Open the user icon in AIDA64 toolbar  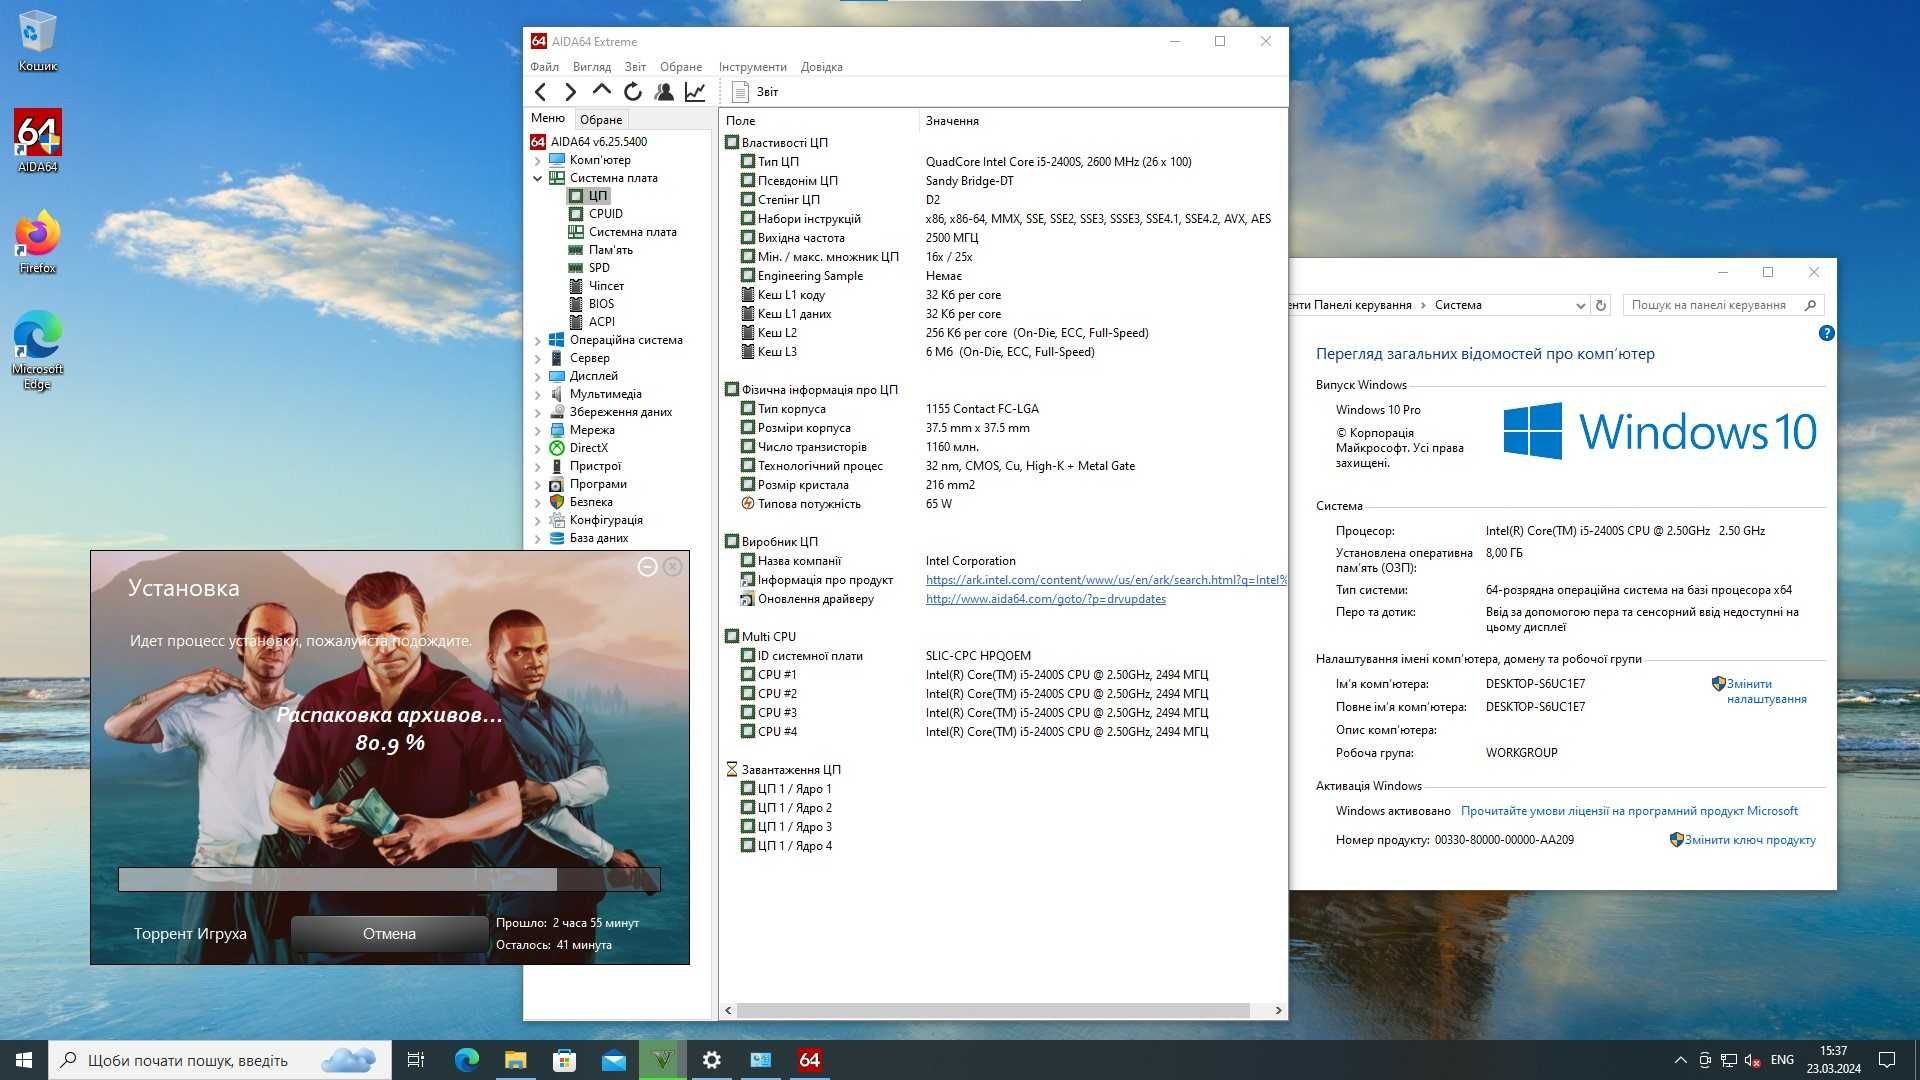(664, 92)
